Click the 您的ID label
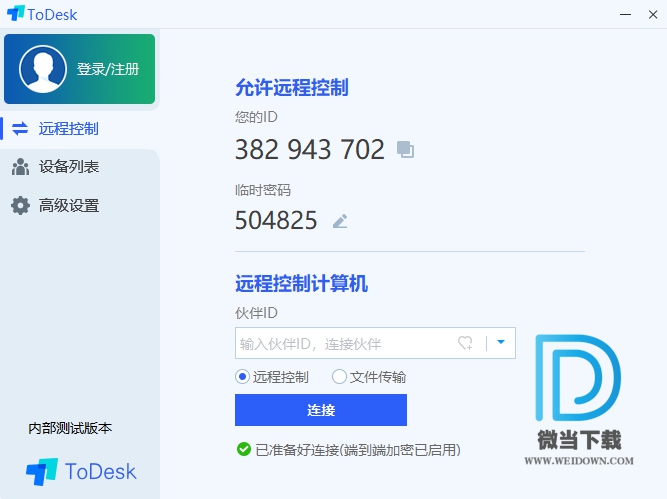The width and height of the screenshot is (667, 499). click(x=256, y=117)
